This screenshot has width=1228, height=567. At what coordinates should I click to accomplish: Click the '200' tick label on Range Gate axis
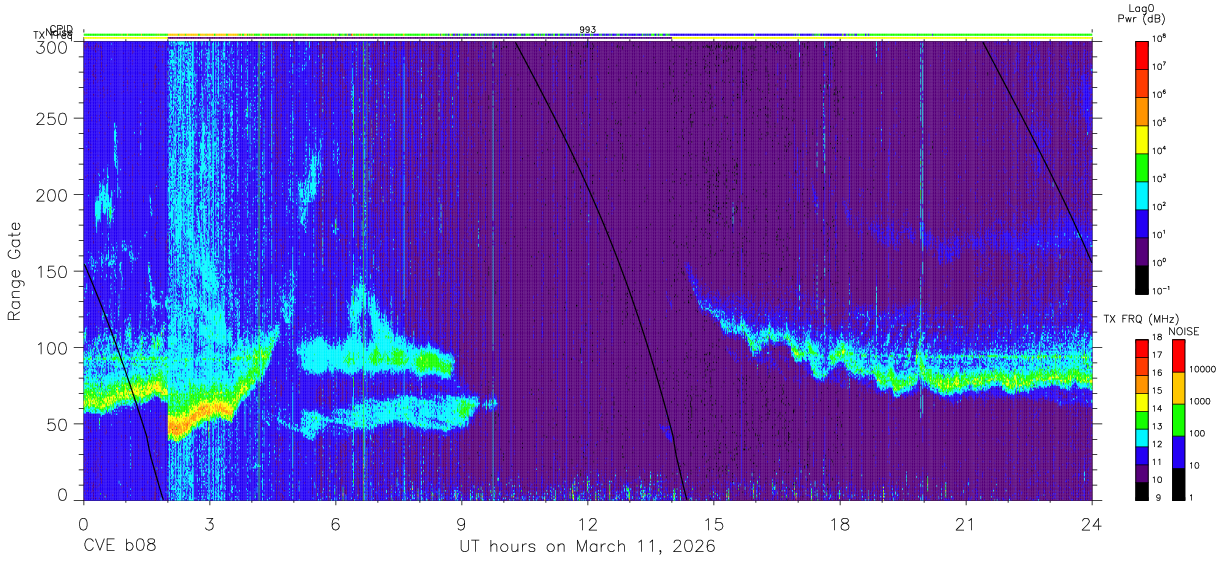[x=52, y=195]
